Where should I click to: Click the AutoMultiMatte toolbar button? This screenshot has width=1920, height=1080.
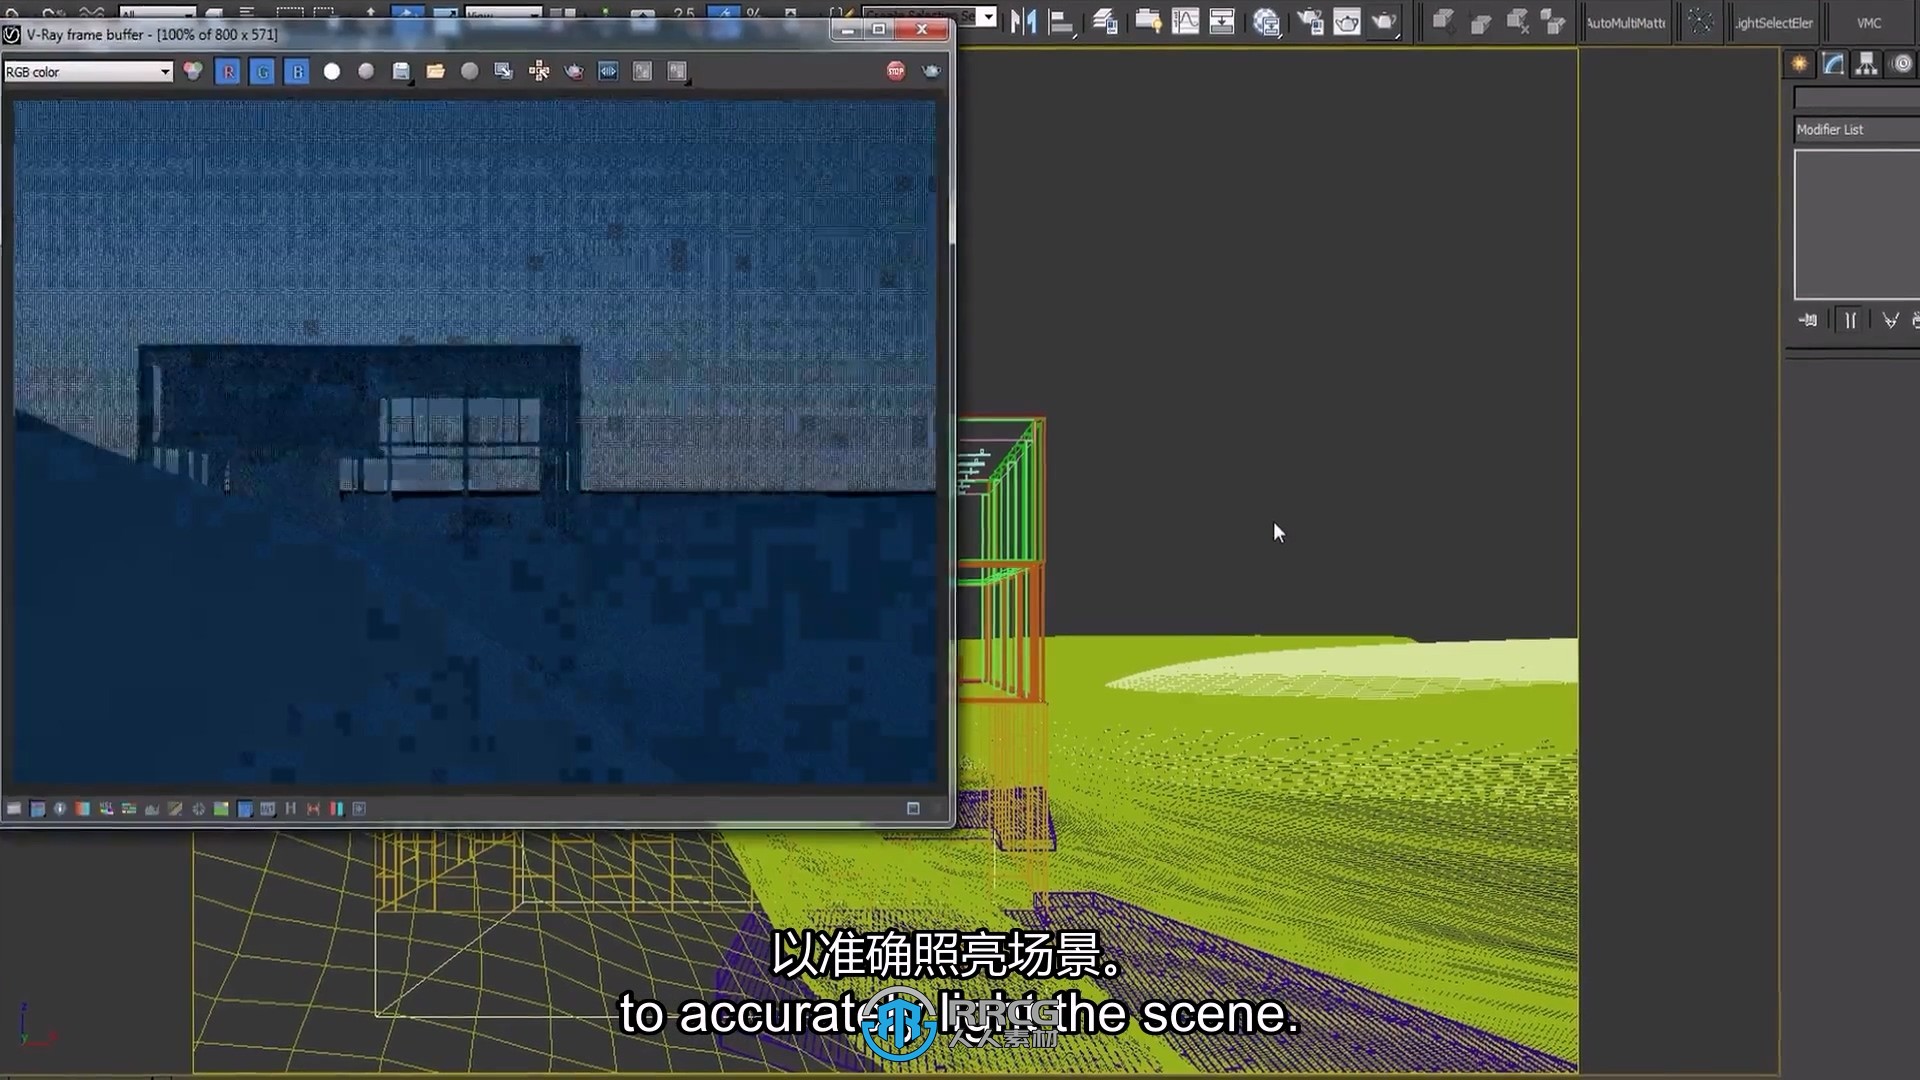click(x=1626, y=22)
